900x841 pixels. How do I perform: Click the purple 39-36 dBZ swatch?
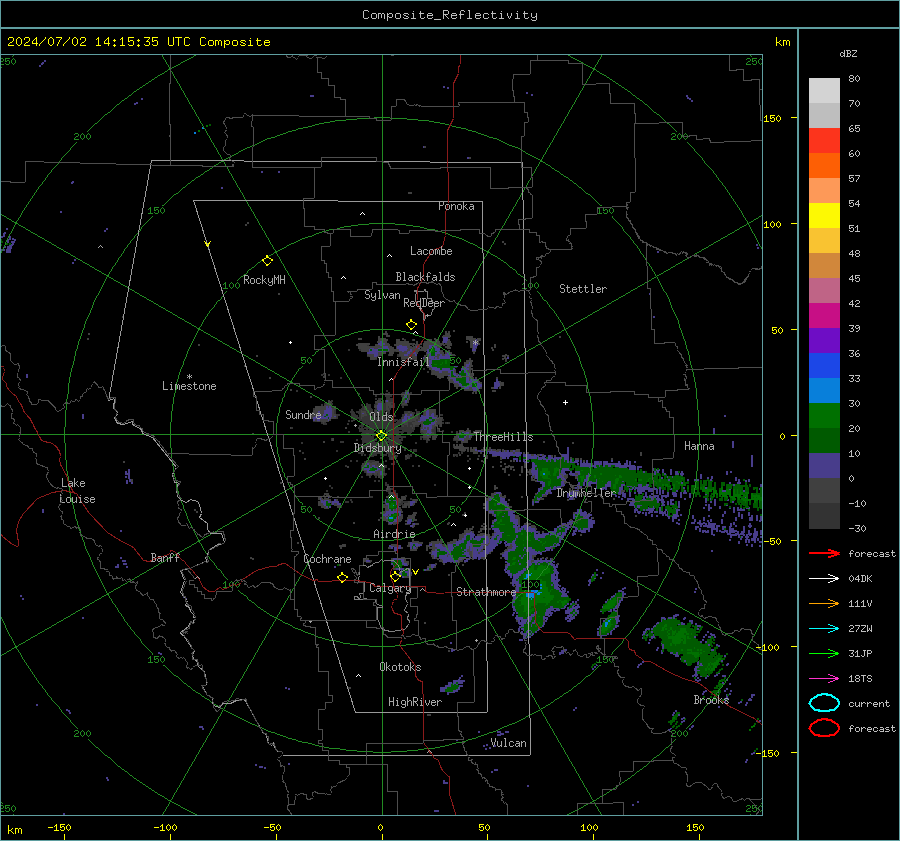point(824,340)
